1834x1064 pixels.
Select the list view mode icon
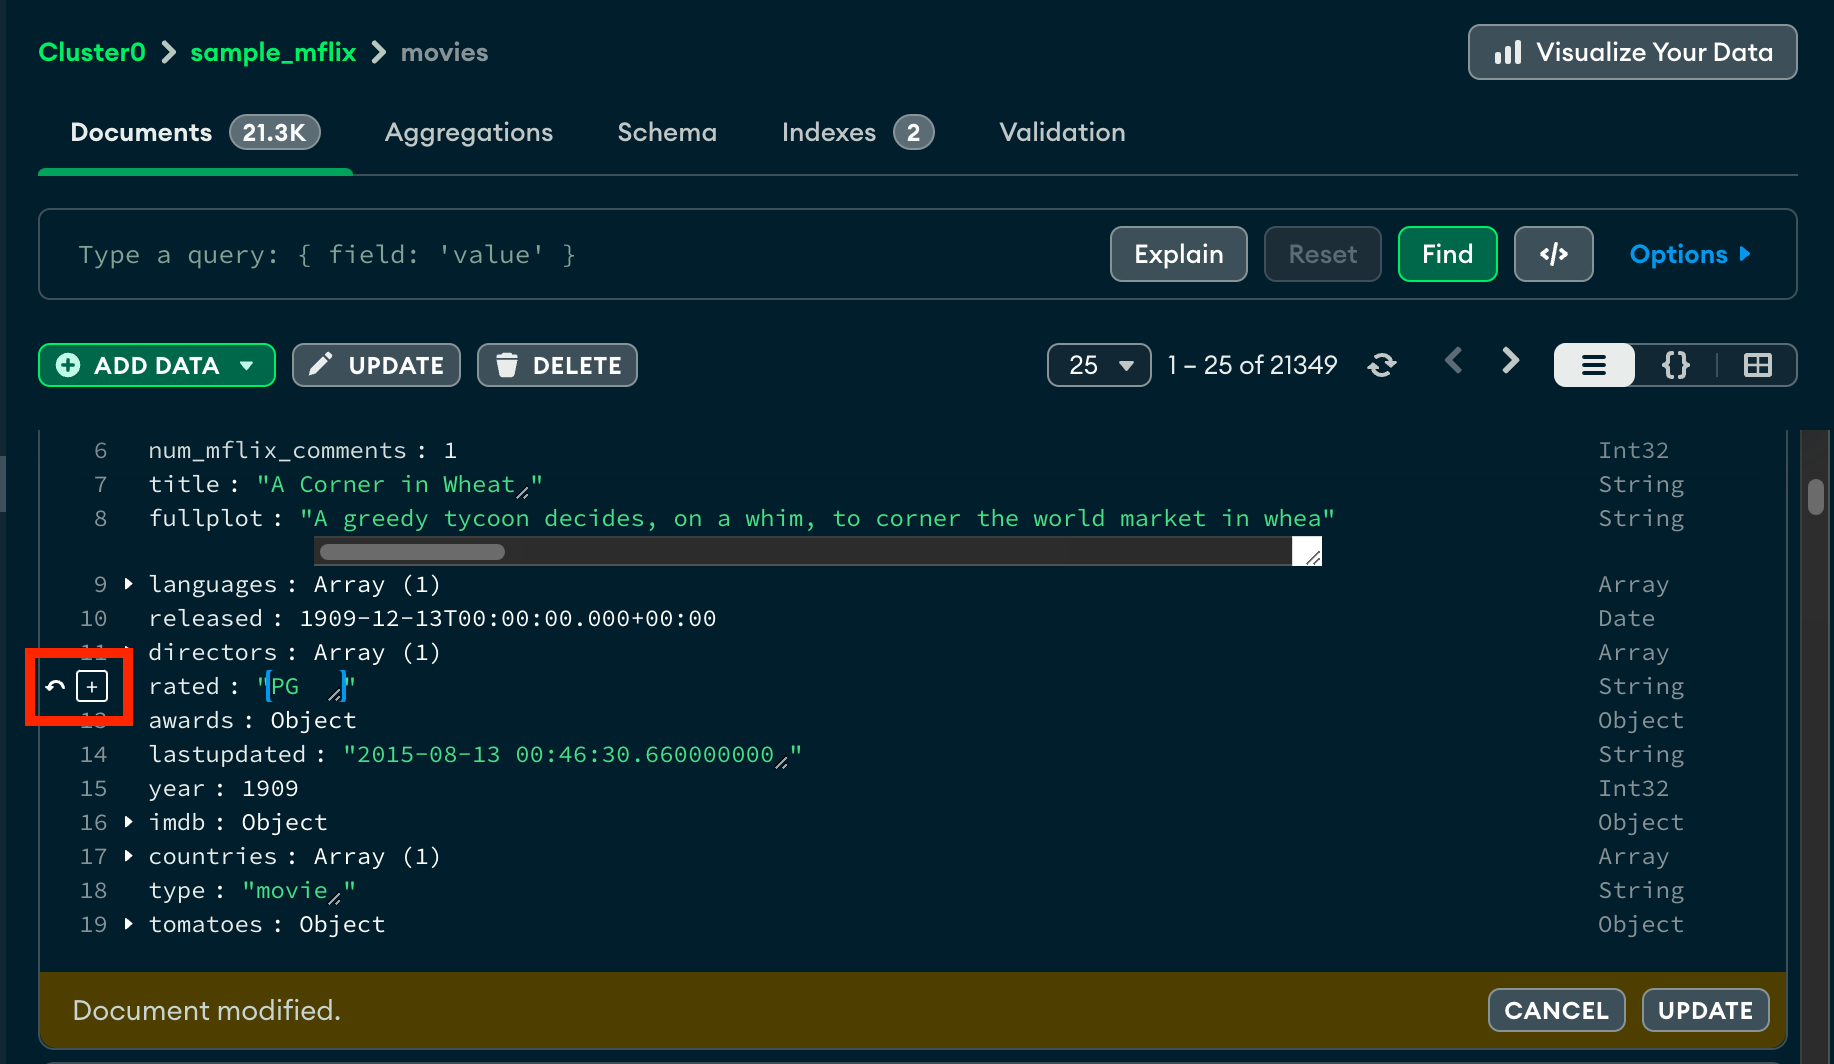1593,365
